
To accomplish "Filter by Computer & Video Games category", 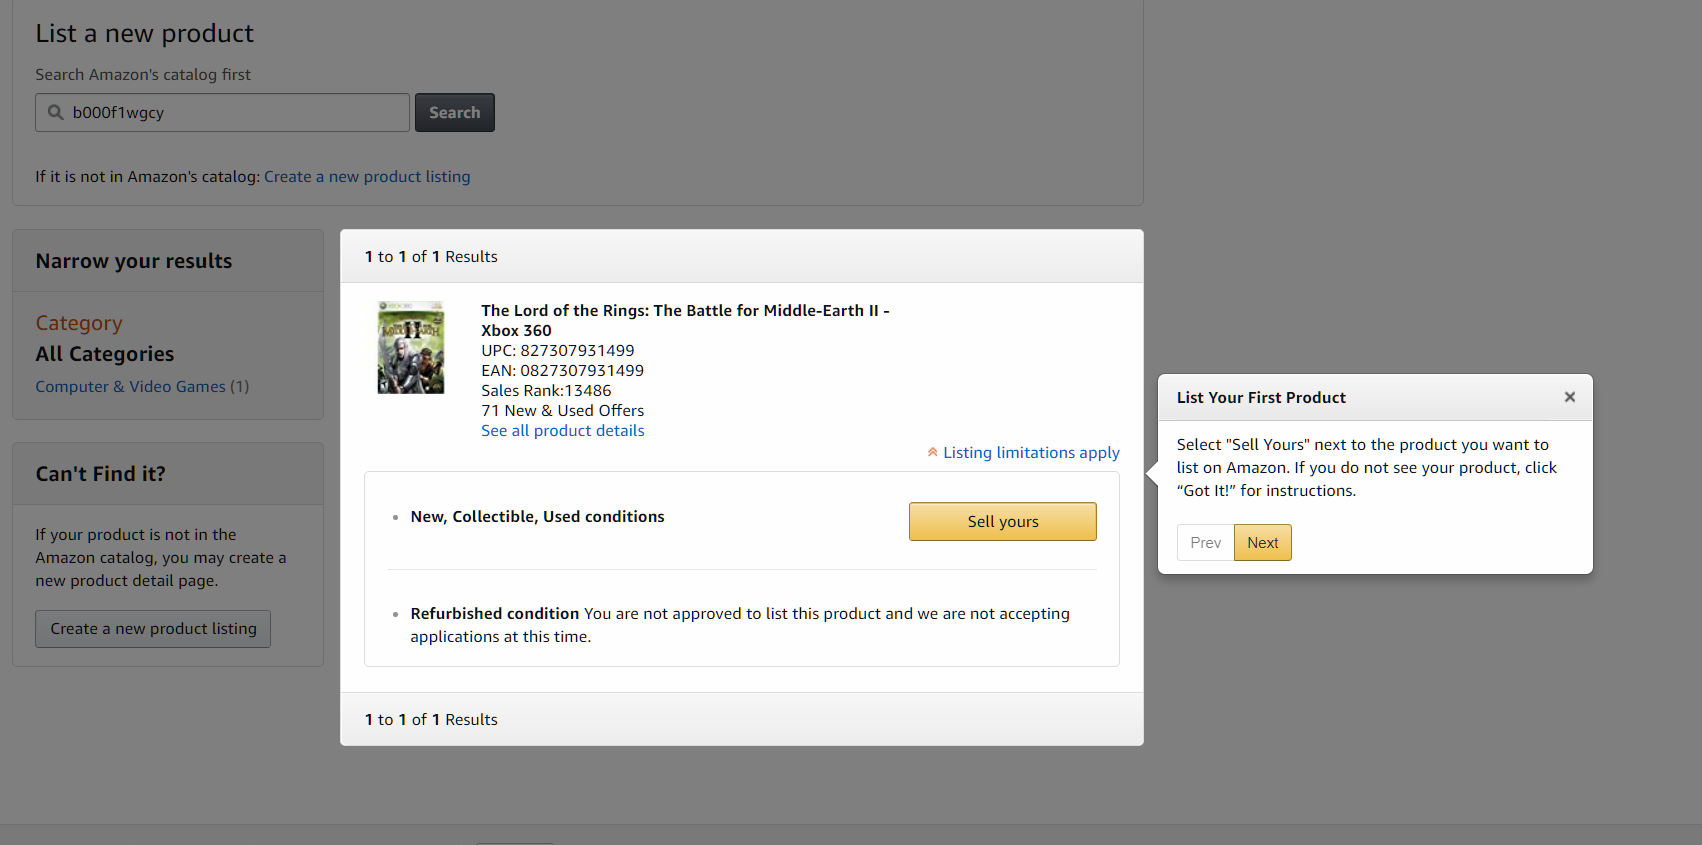I will (130, 386).
